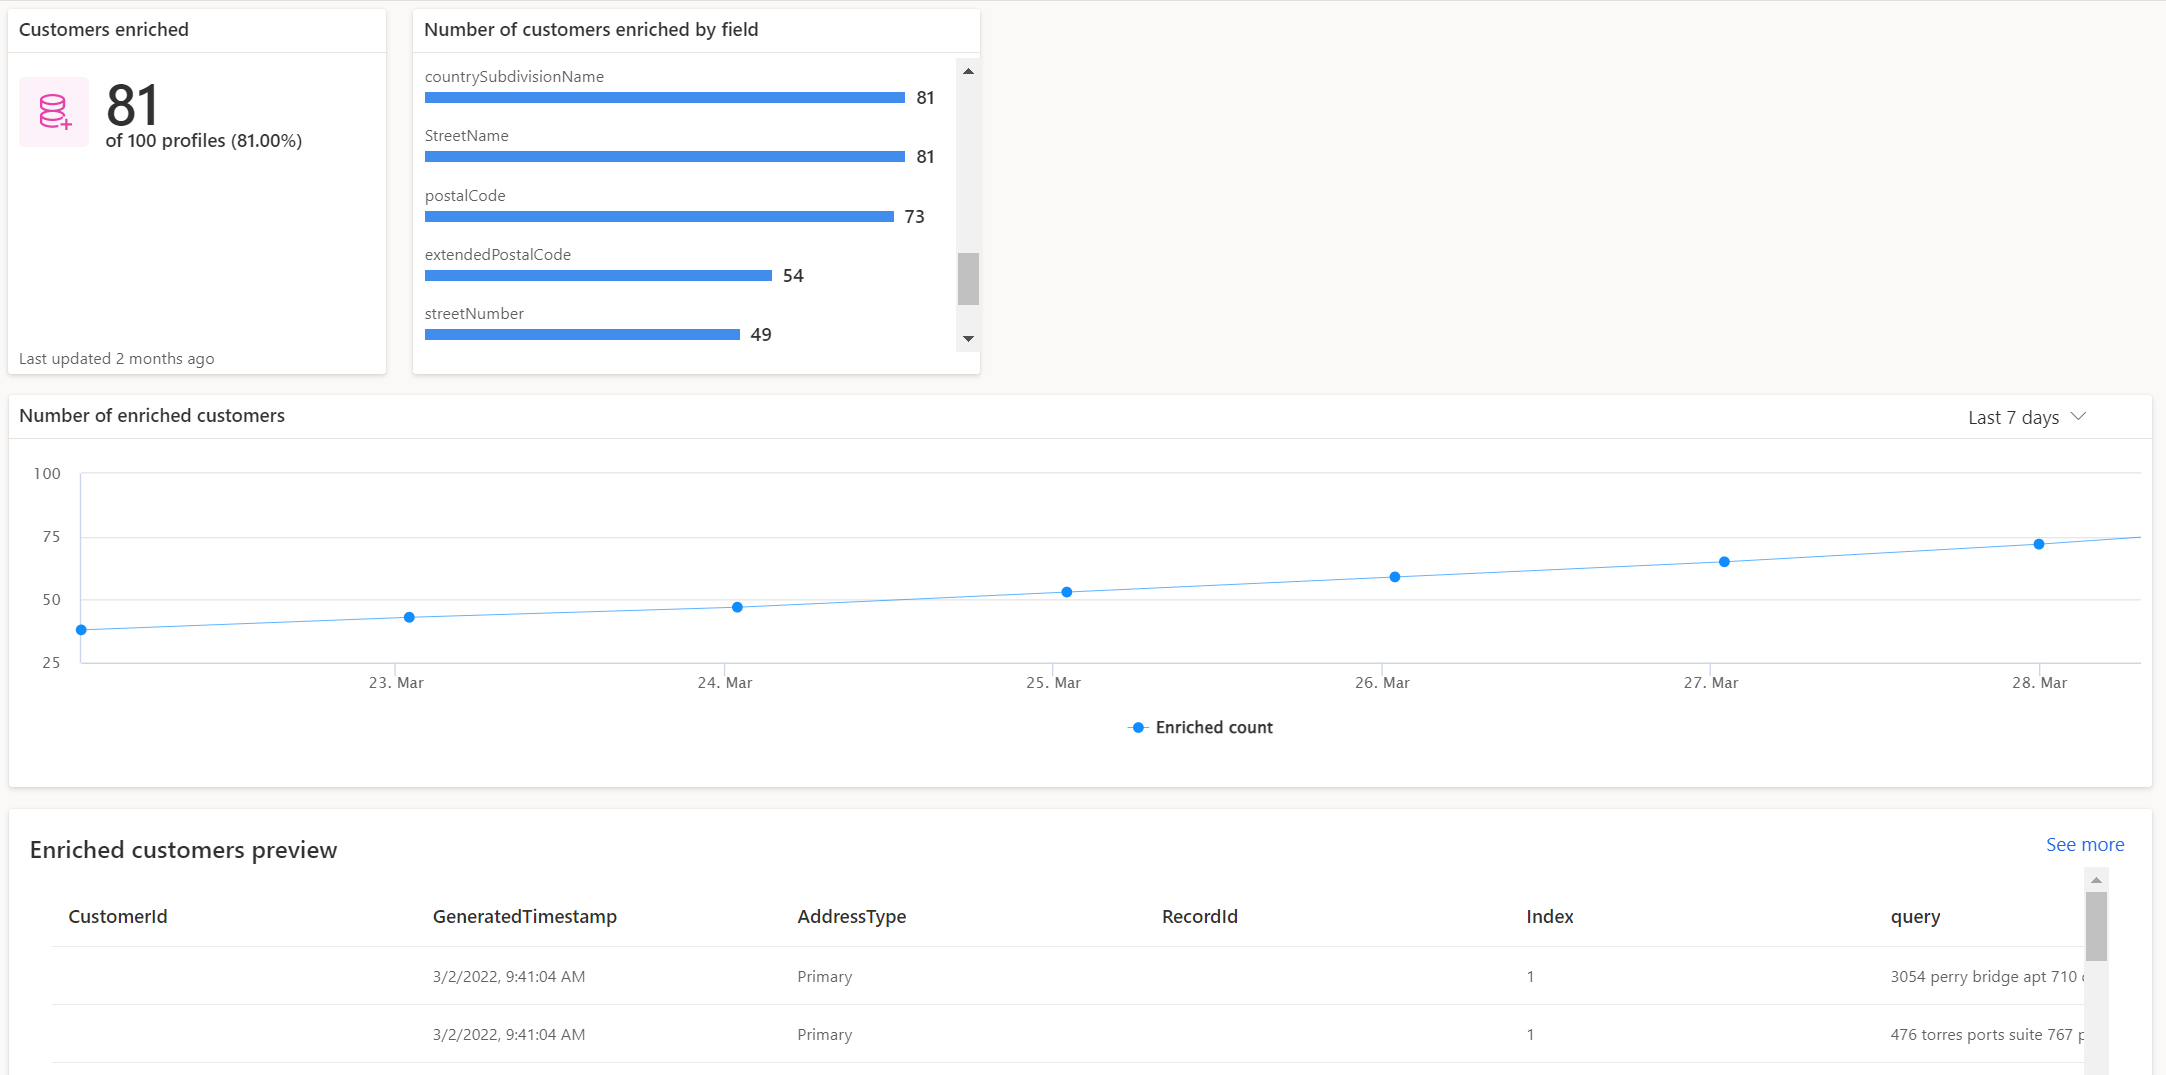This screenshot has width=2166, height=1075.
Task: Select the 28. Mar data point
Action: 2040,544
